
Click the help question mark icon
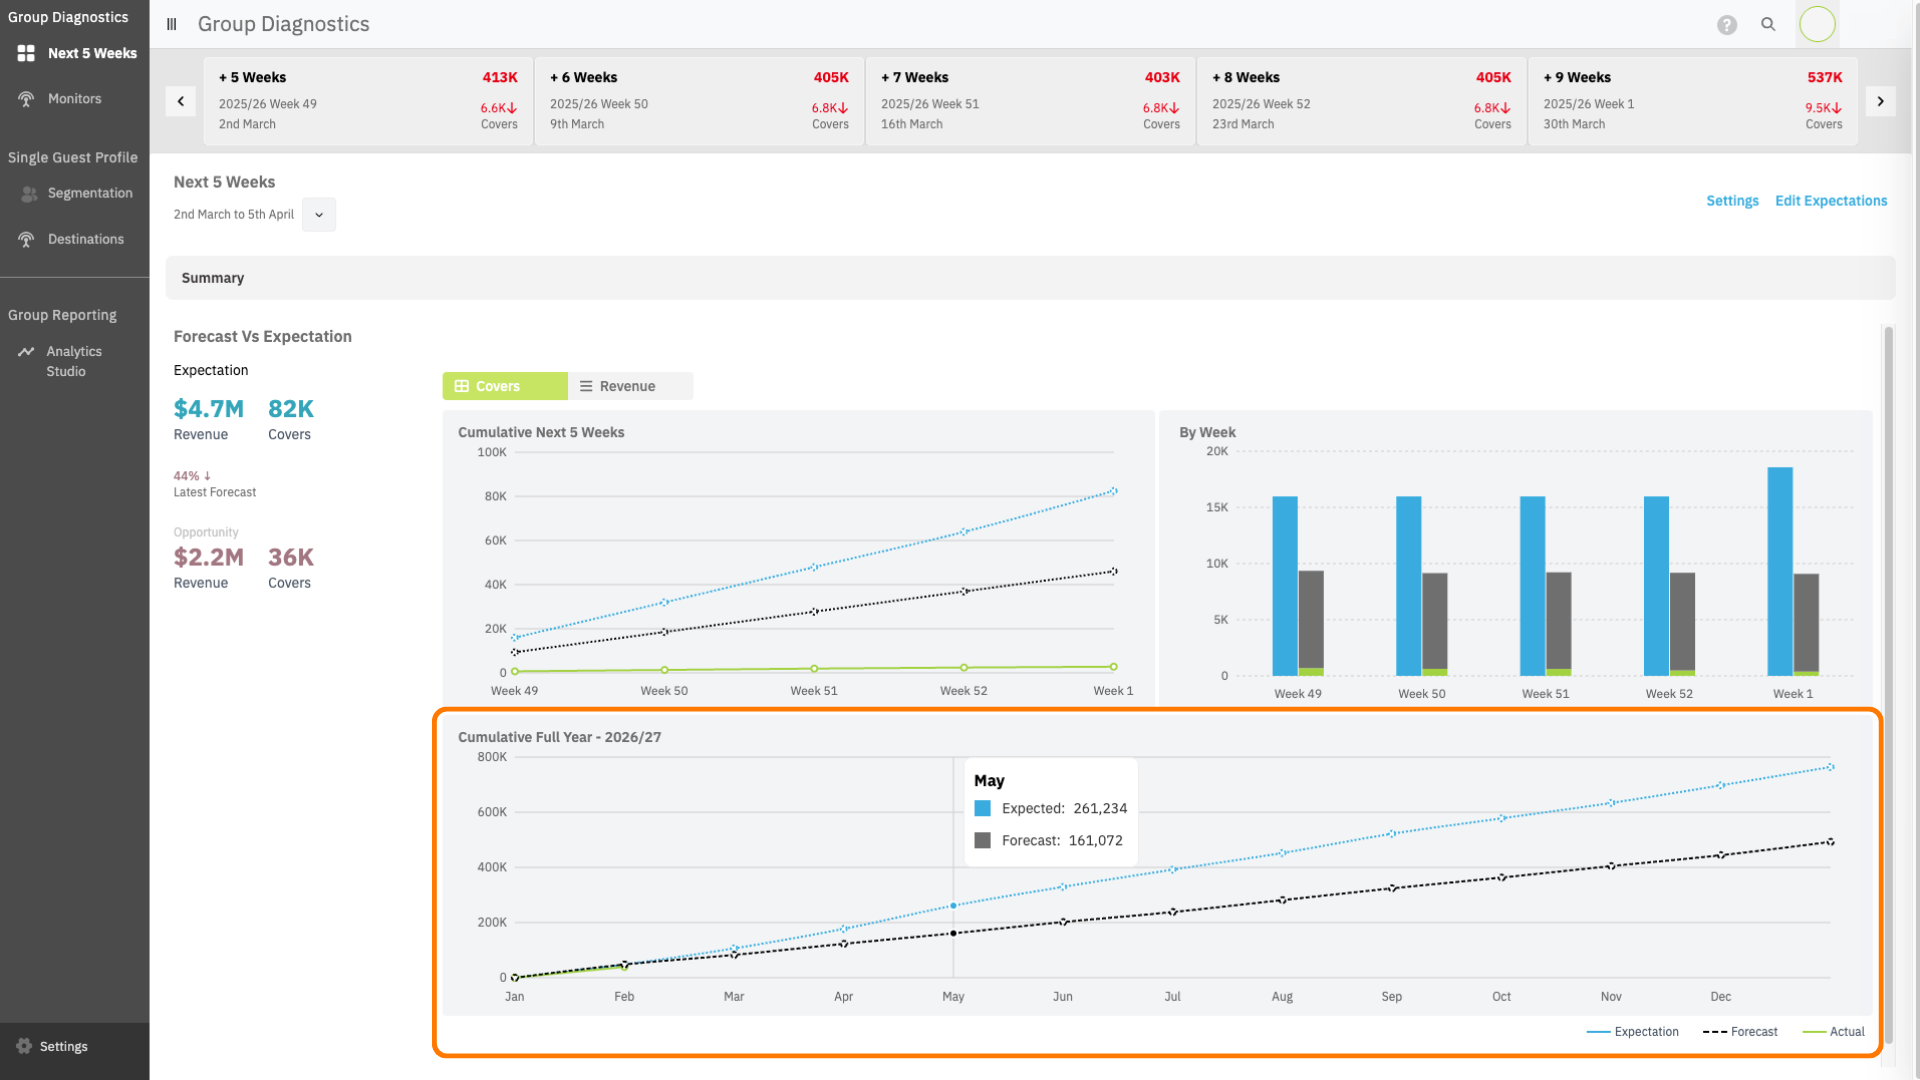pyautogui.click(x=1727, y=25)
